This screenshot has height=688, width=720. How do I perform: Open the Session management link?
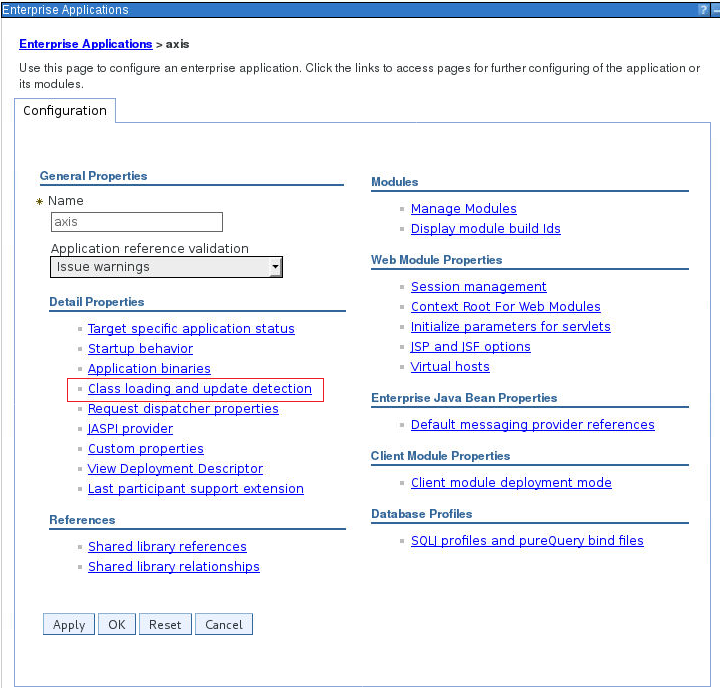pos(478,287)
